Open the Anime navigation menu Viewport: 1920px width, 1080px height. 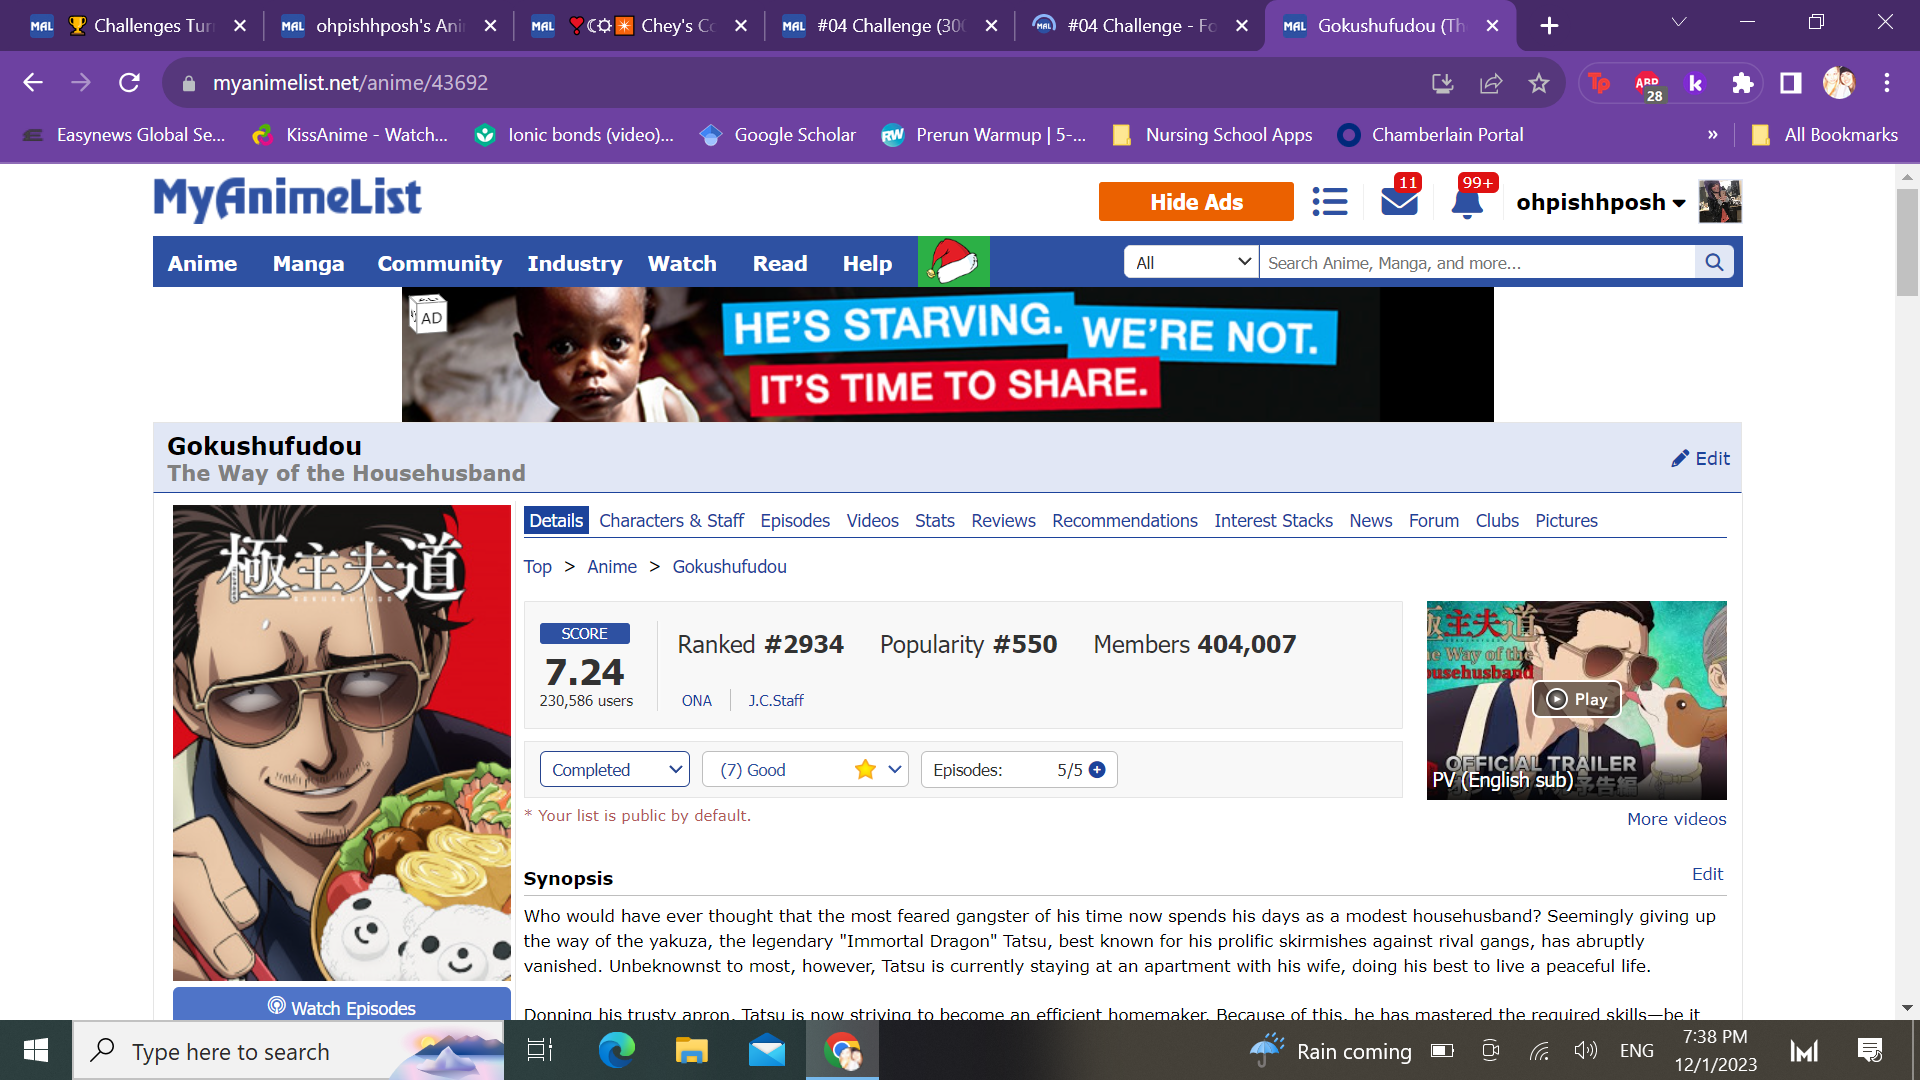tap(202, 263)
